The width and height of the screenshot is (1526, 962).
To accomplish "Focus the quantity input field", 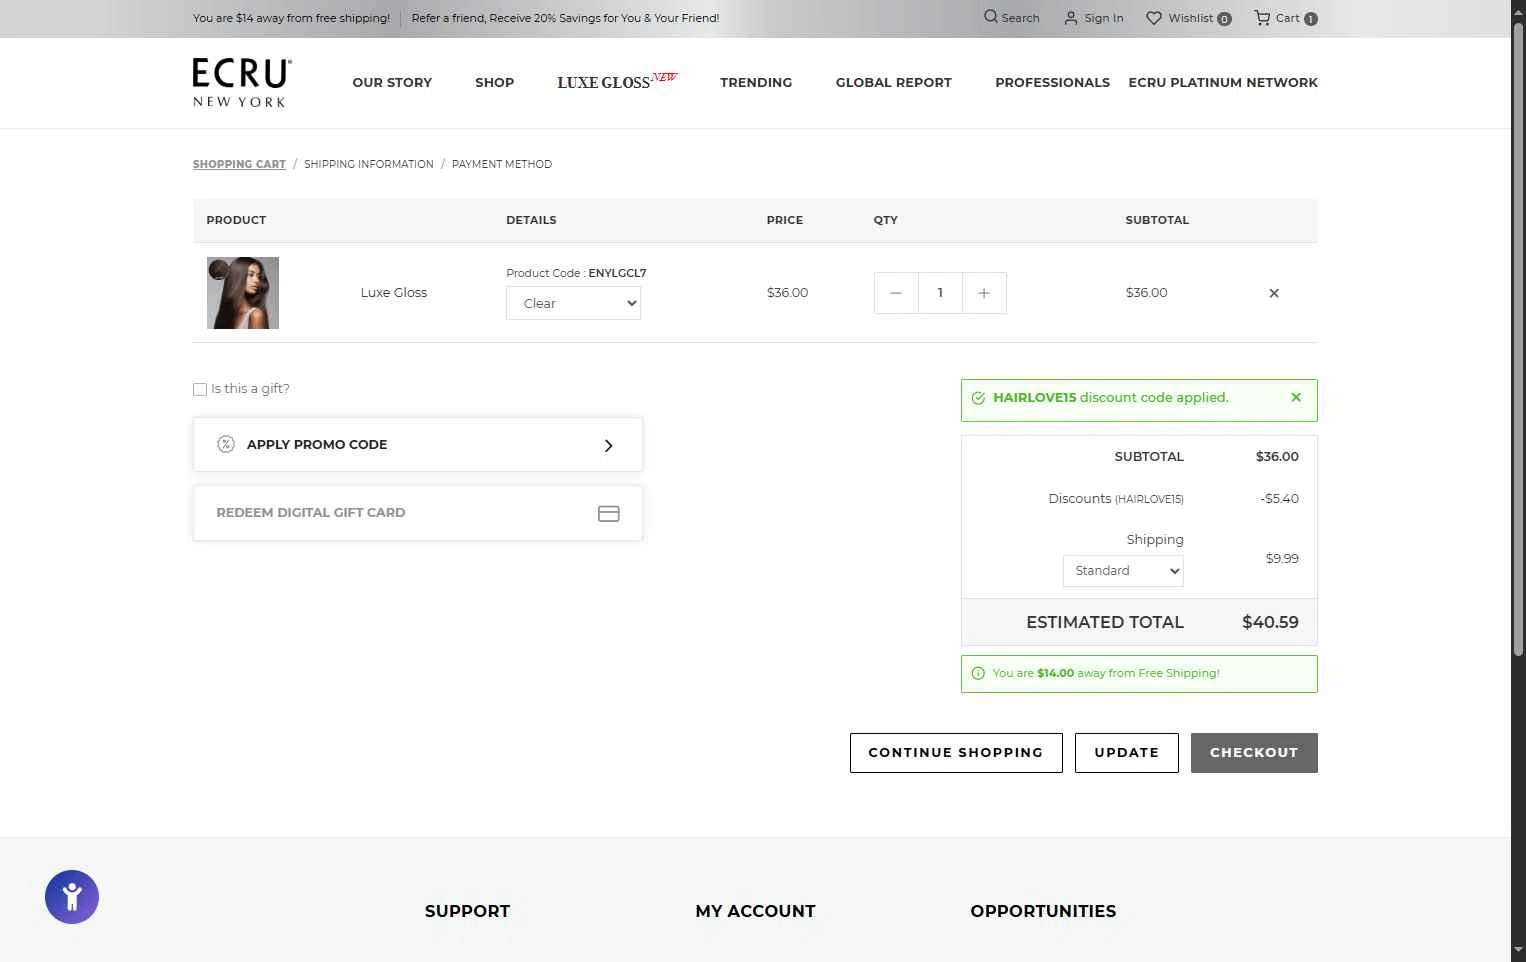I will point(940,293).
